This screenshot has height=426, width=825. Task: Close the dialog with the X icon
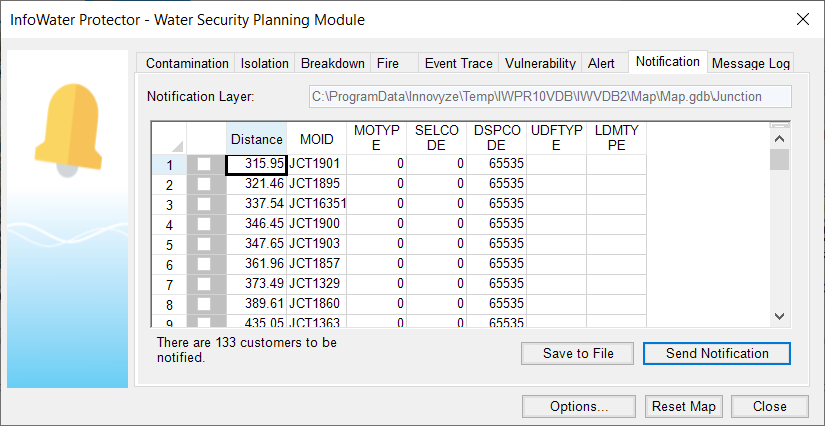[802, 20]
